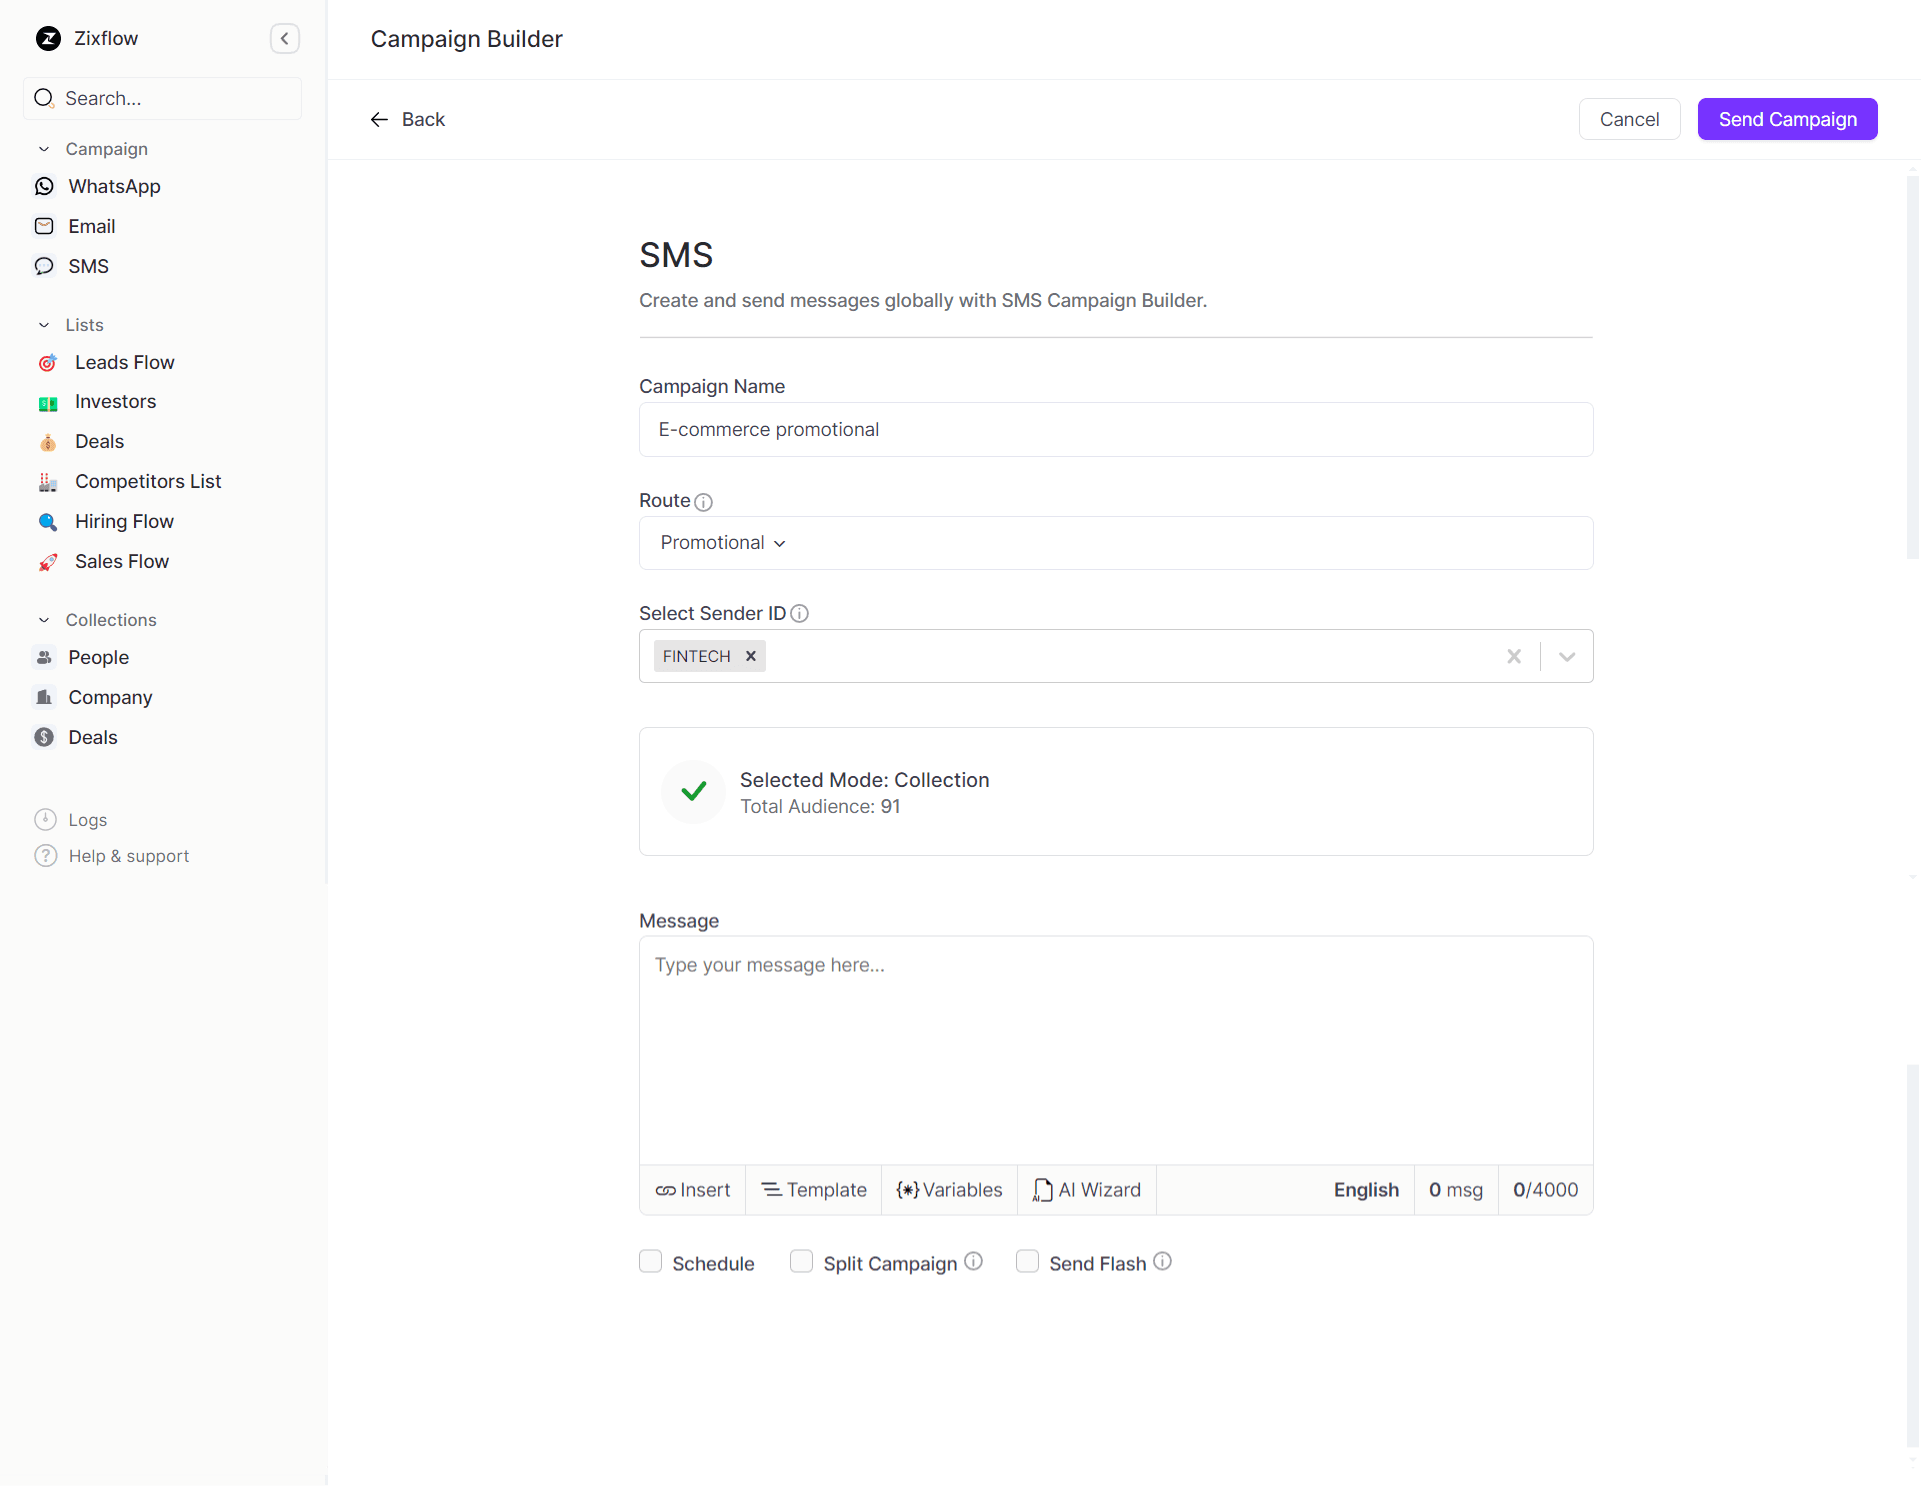Enable the Schedule checkbox
This screenshot has width=1921, height=1487.
point(651,1262)
